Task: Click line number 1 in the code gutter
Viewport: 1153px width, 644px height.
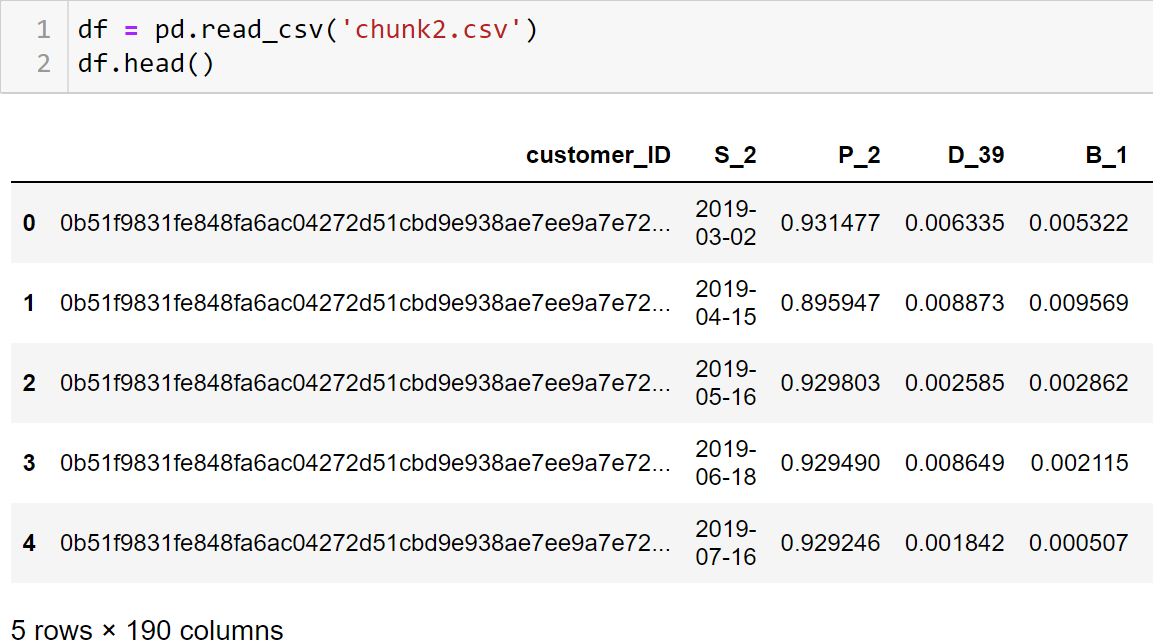Action: coord(43,30)
